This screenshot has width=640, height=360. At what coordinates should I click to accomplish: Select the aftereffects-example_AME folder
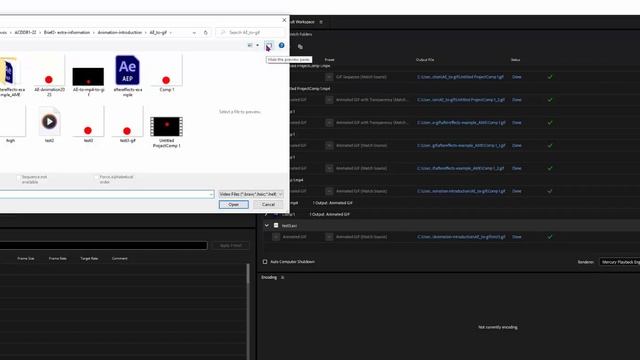(11, 76)
